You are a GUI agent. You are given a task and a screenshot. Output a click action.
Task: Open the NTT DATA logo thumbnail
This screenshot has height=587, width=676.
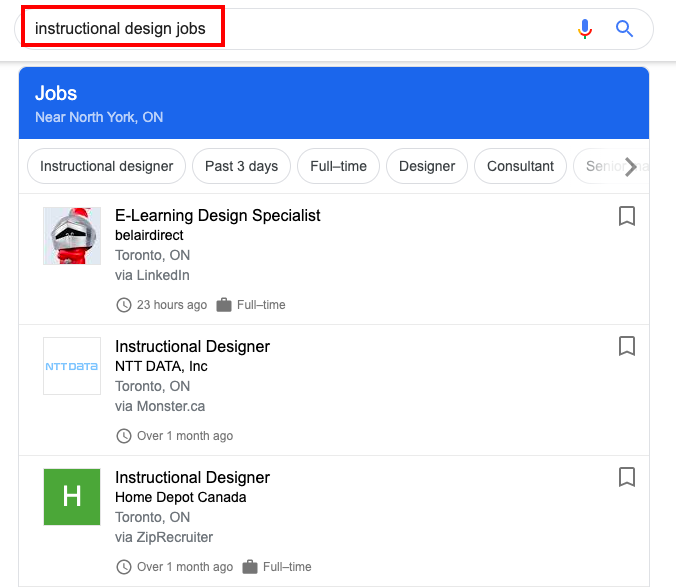tap(72, 366)
